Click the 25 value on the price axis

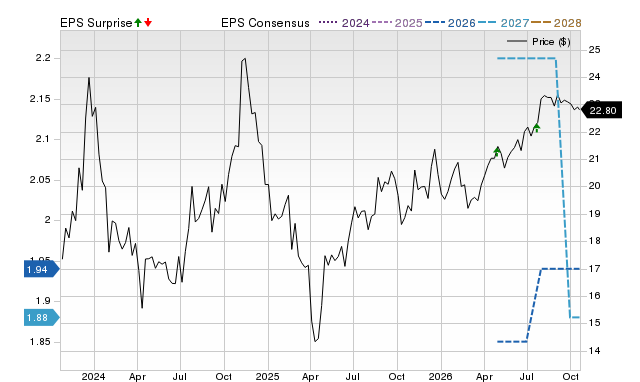point(594,50)
